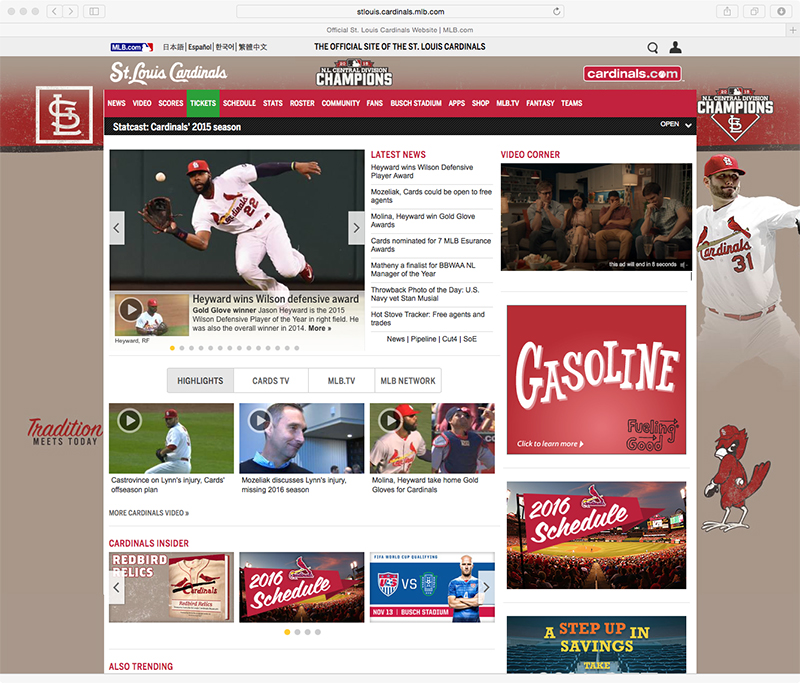The width and height of the screenshot is (800, 683).
Task: Click the cardinals.com badge
Action: pyautogui.click(x=633, y=73)
